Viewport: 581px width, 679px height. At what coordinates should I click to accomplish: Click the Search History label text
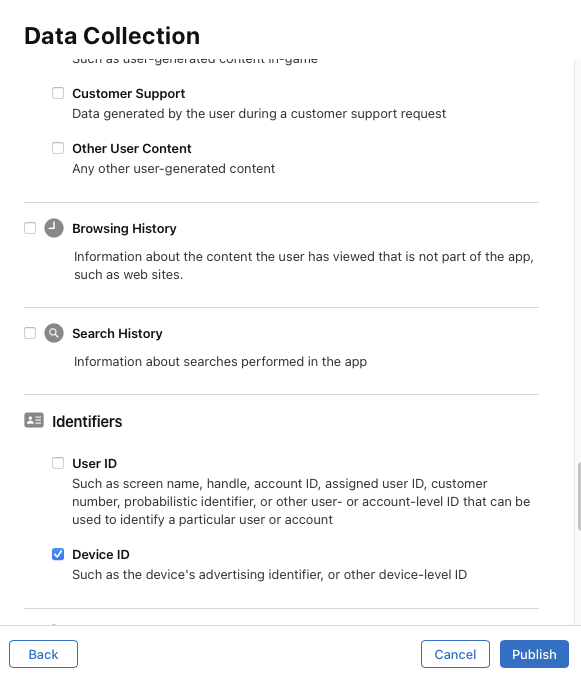(x=117, y=333)
